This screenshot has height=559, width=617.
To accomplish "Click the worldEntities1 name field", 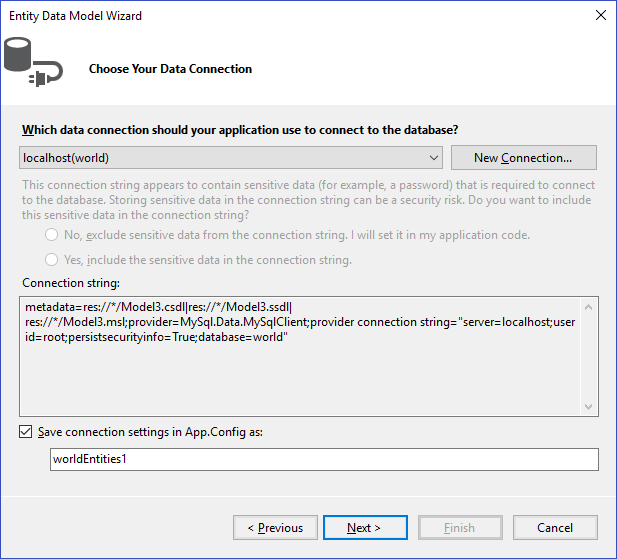I will [x=323, y=459].
